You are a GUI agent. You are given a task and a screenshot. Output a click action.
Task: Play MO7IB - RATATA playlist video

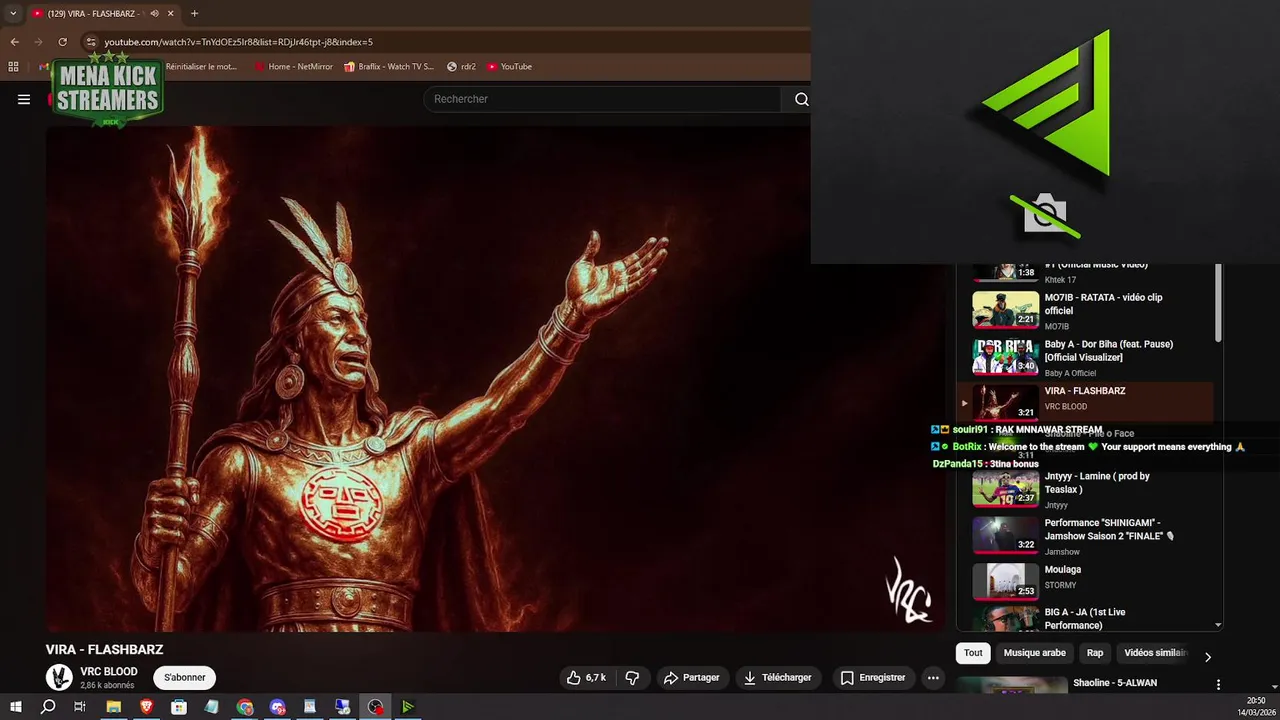[1085, 310]
